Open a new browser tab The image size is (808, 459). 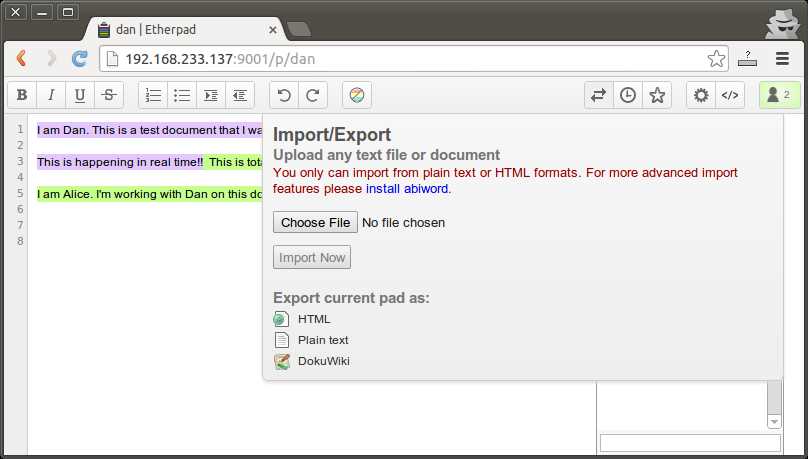[298, 29]
